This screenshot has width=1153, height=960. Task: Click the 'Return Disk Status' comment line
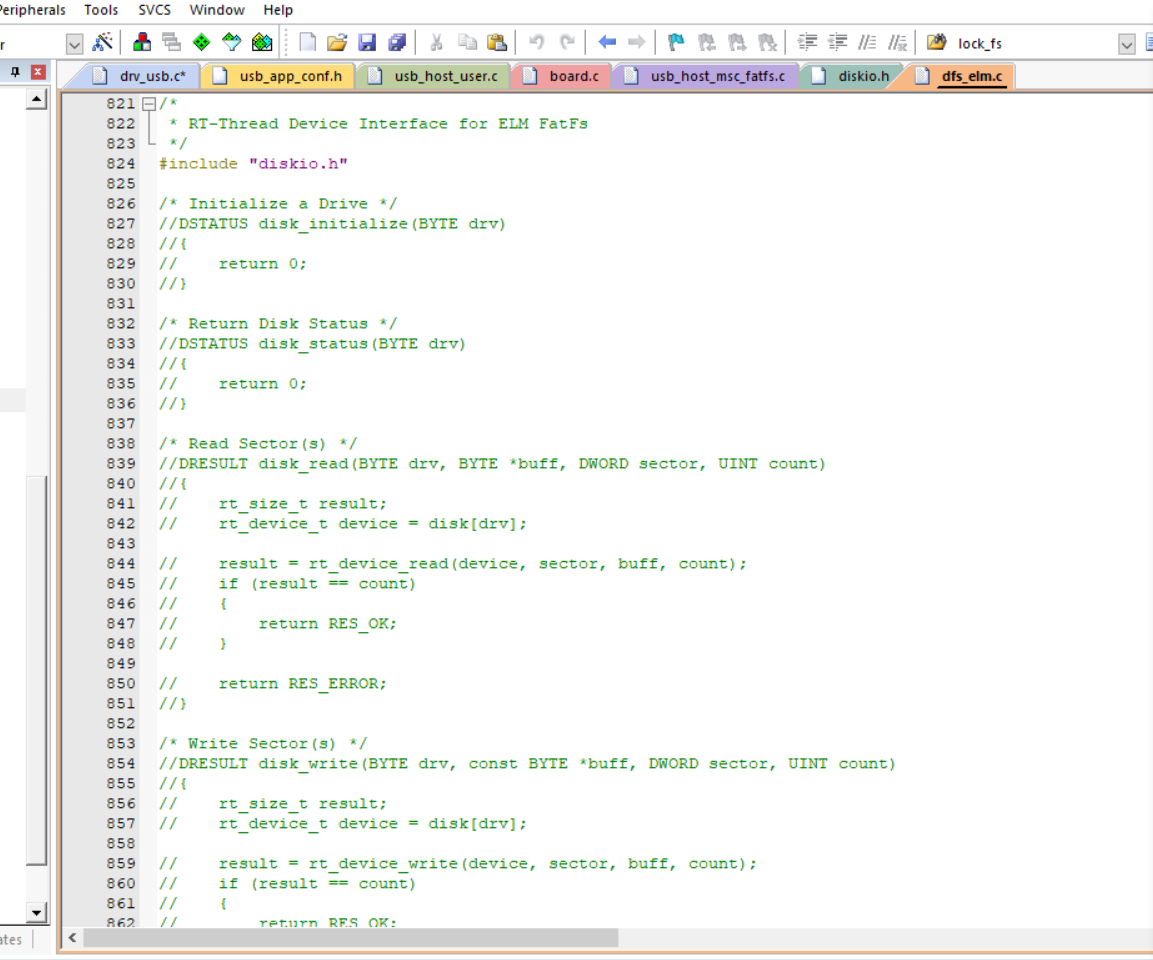pyautogui.click(x=278, y=324)
